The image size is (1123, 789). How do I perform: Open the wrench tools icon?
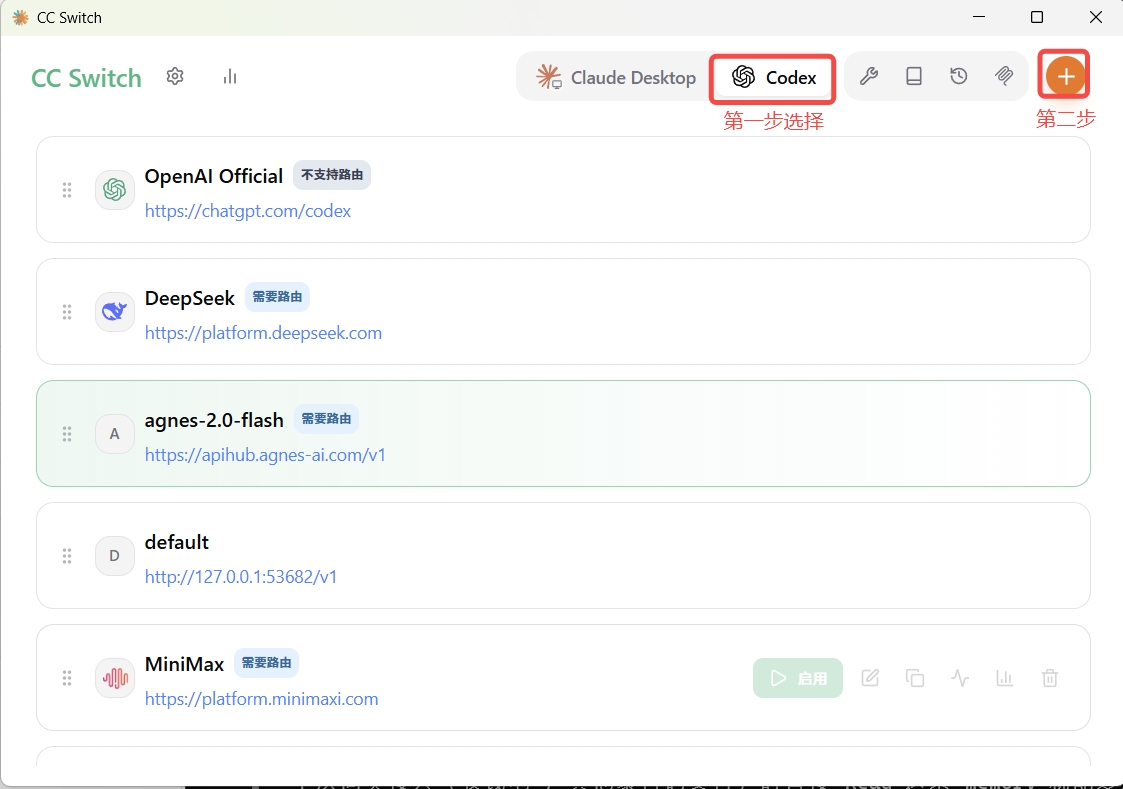tap(869, 76)
